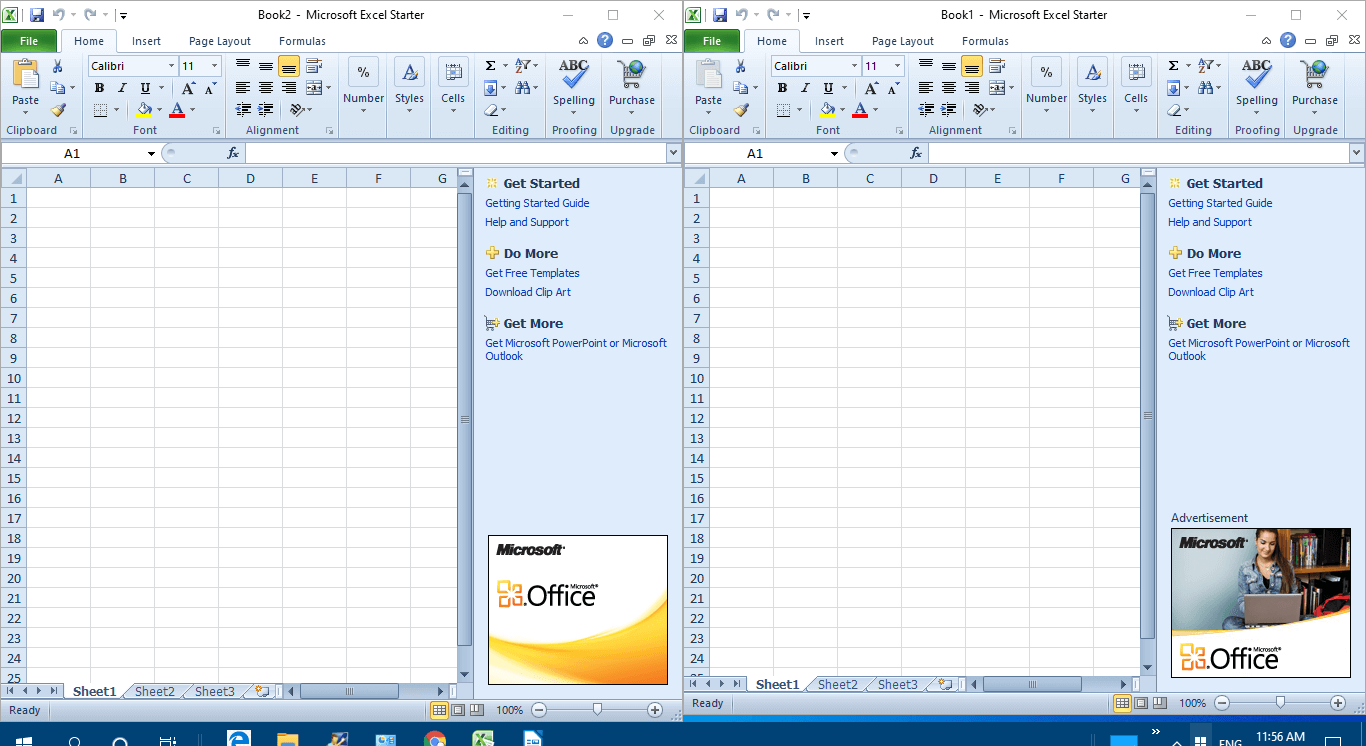1366x746 pixels.
Task: Toggle Middle Align button in Book1
Action: 948,66
